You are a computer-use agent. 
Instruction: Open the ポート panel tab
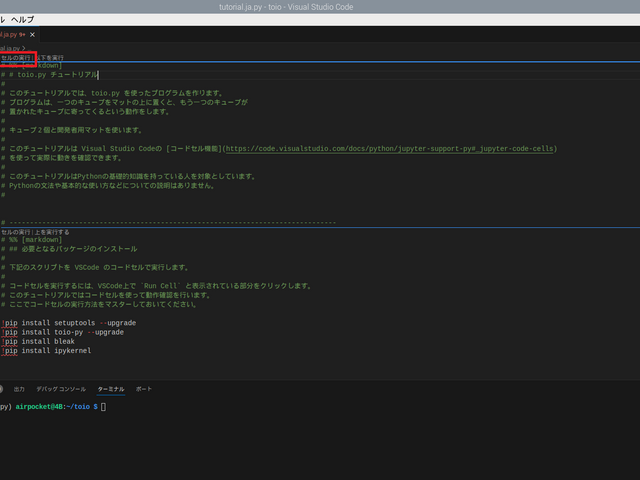144,389
